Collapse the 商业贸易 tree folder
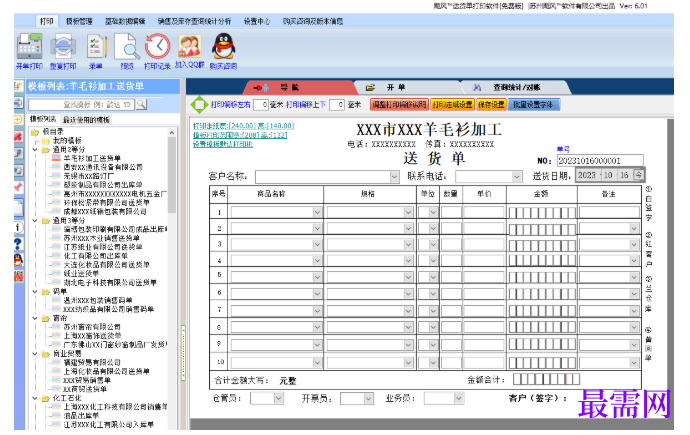Viewport: 690px width, 435px height. click(x=35, y=354)
